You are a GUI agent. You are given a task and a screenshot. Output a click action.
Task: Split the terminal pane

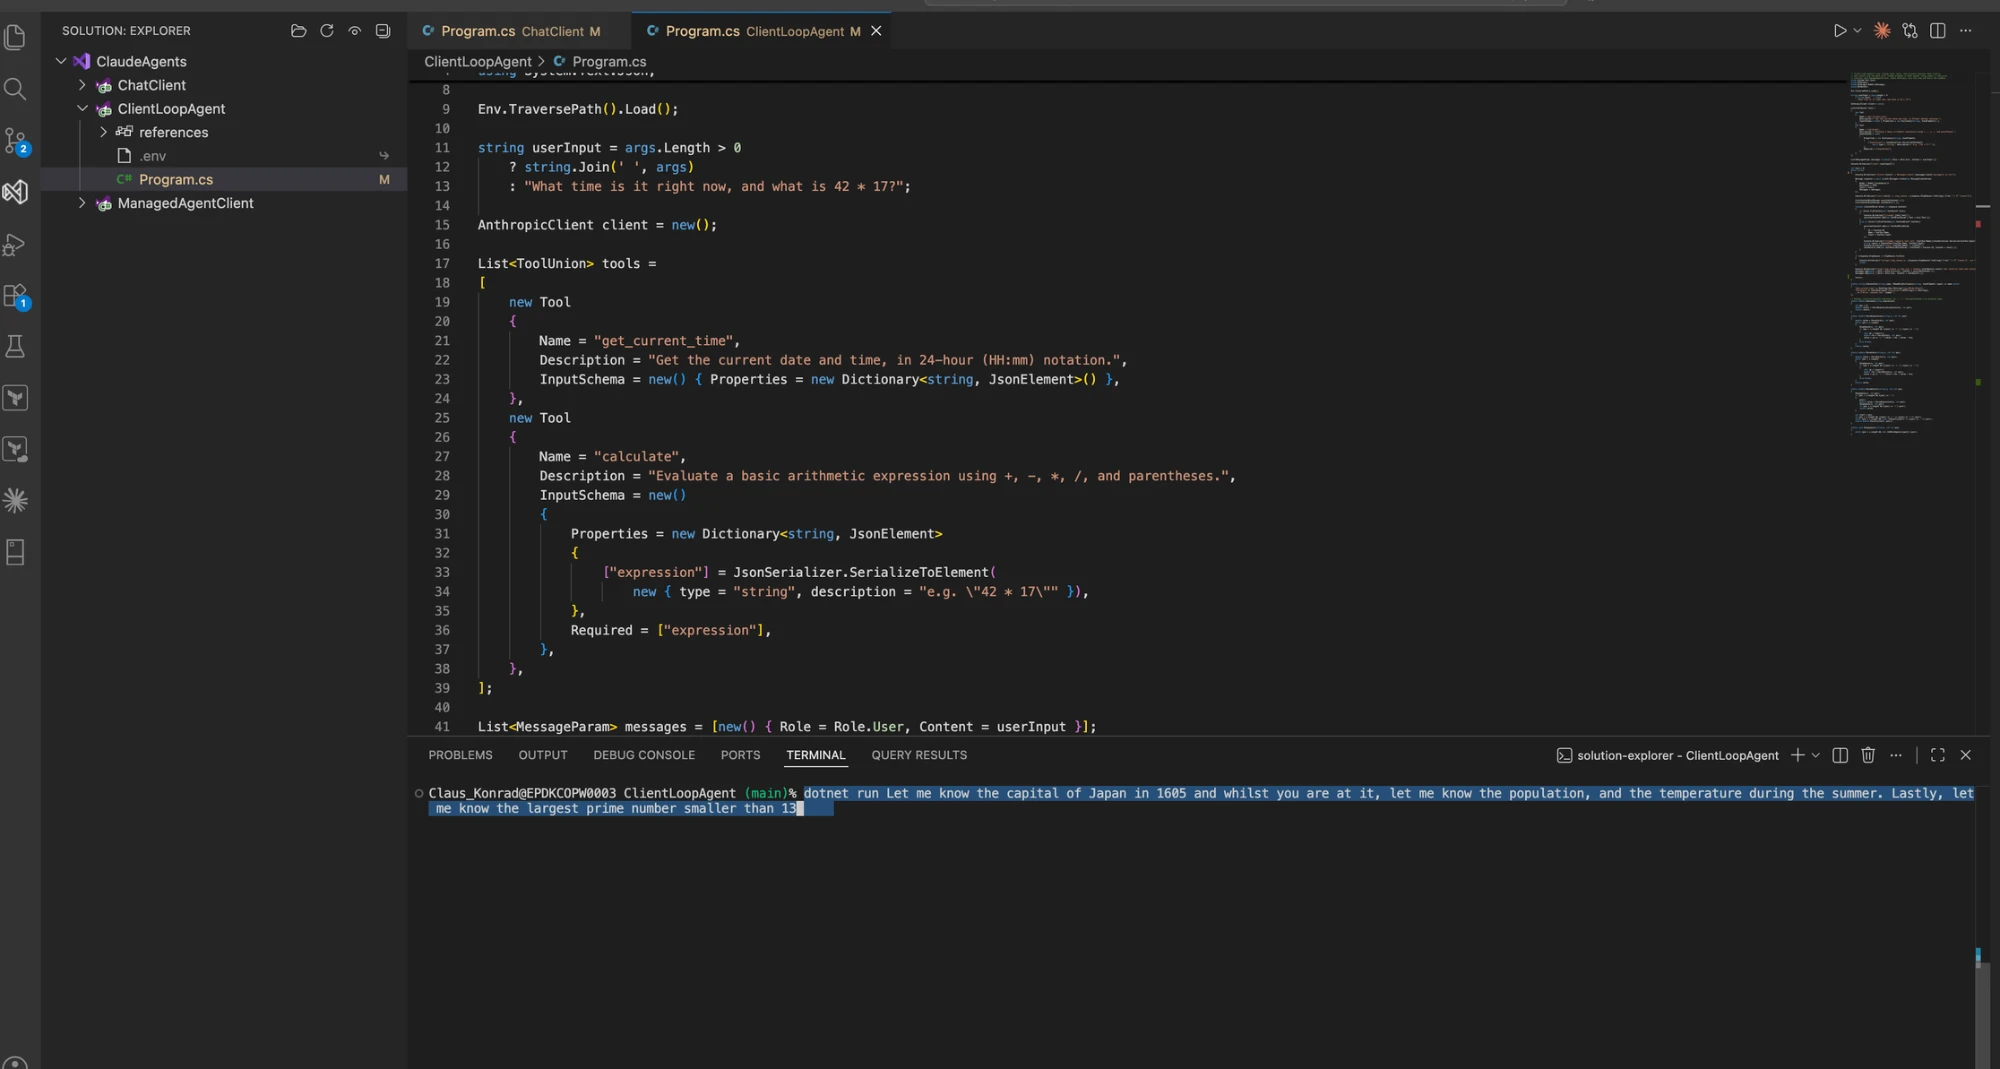(1840, 755)
